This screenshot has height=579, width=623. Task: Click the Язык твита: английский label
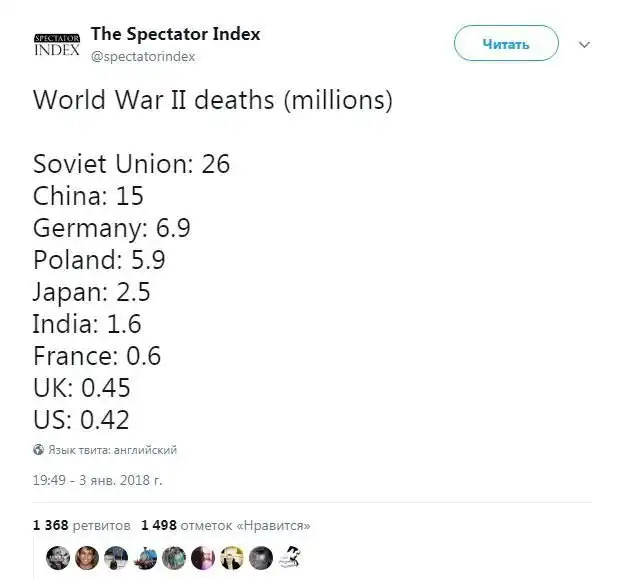click(x=113, y=450)
